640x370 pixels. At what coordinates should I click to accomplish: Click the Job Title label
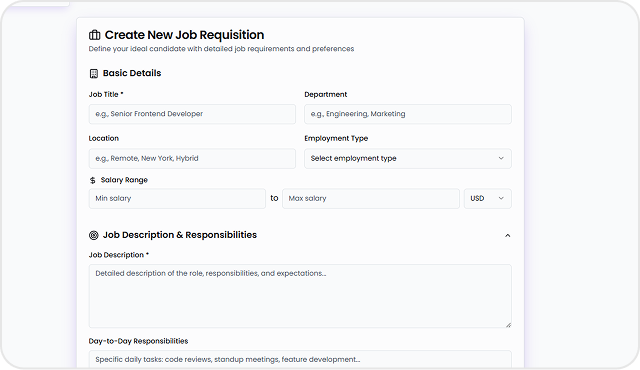click(x=106, y=94)
